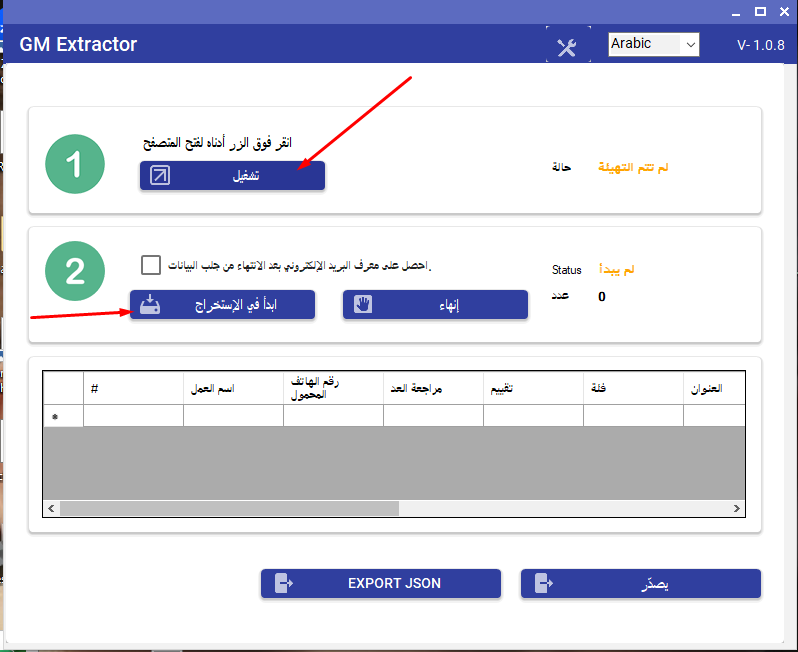The height and width of the screenshot is (652, 798).
Task: Select the first empty row header cell
Action: (x=63, y=416)
